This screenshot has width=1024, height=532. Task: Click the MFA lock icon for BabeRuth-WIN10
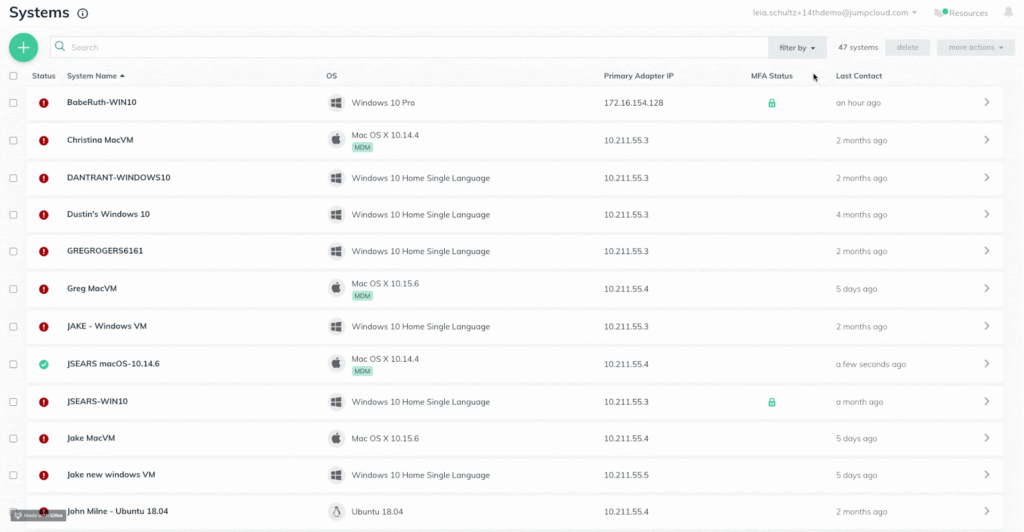coord(771,103)
